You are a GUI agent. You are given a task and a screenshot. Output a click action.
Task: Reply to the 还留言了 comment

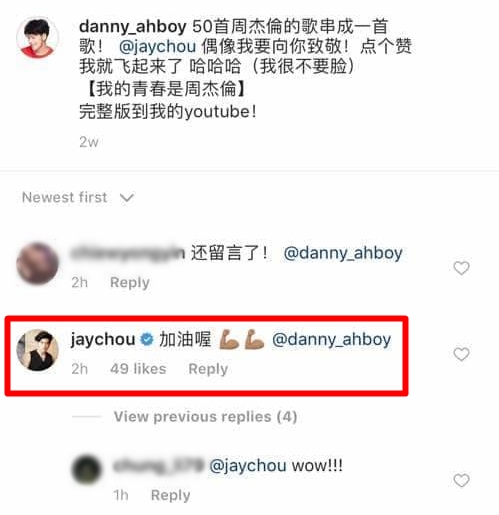(130, 283)
